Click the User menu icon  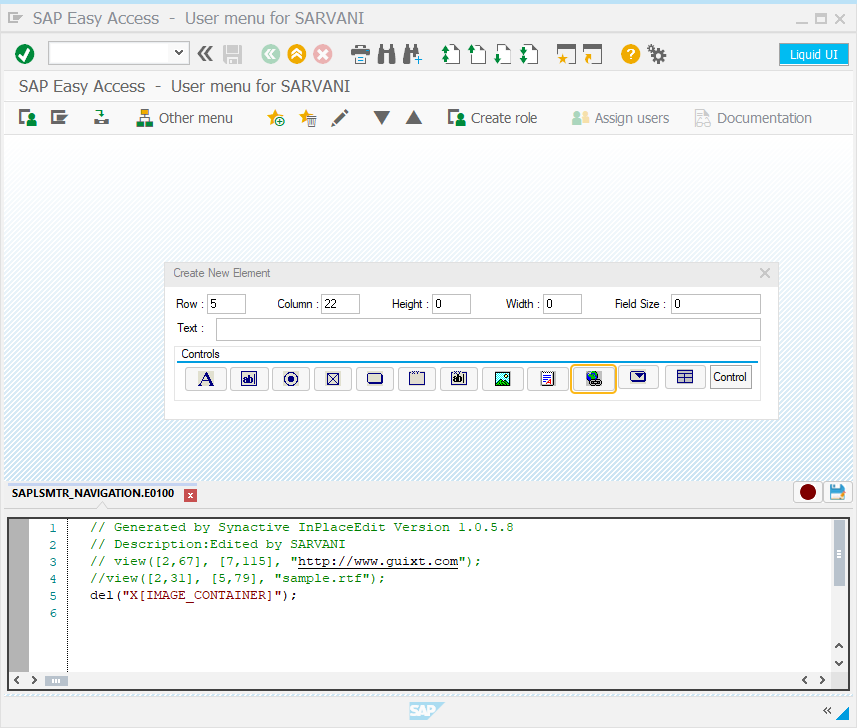28,118
